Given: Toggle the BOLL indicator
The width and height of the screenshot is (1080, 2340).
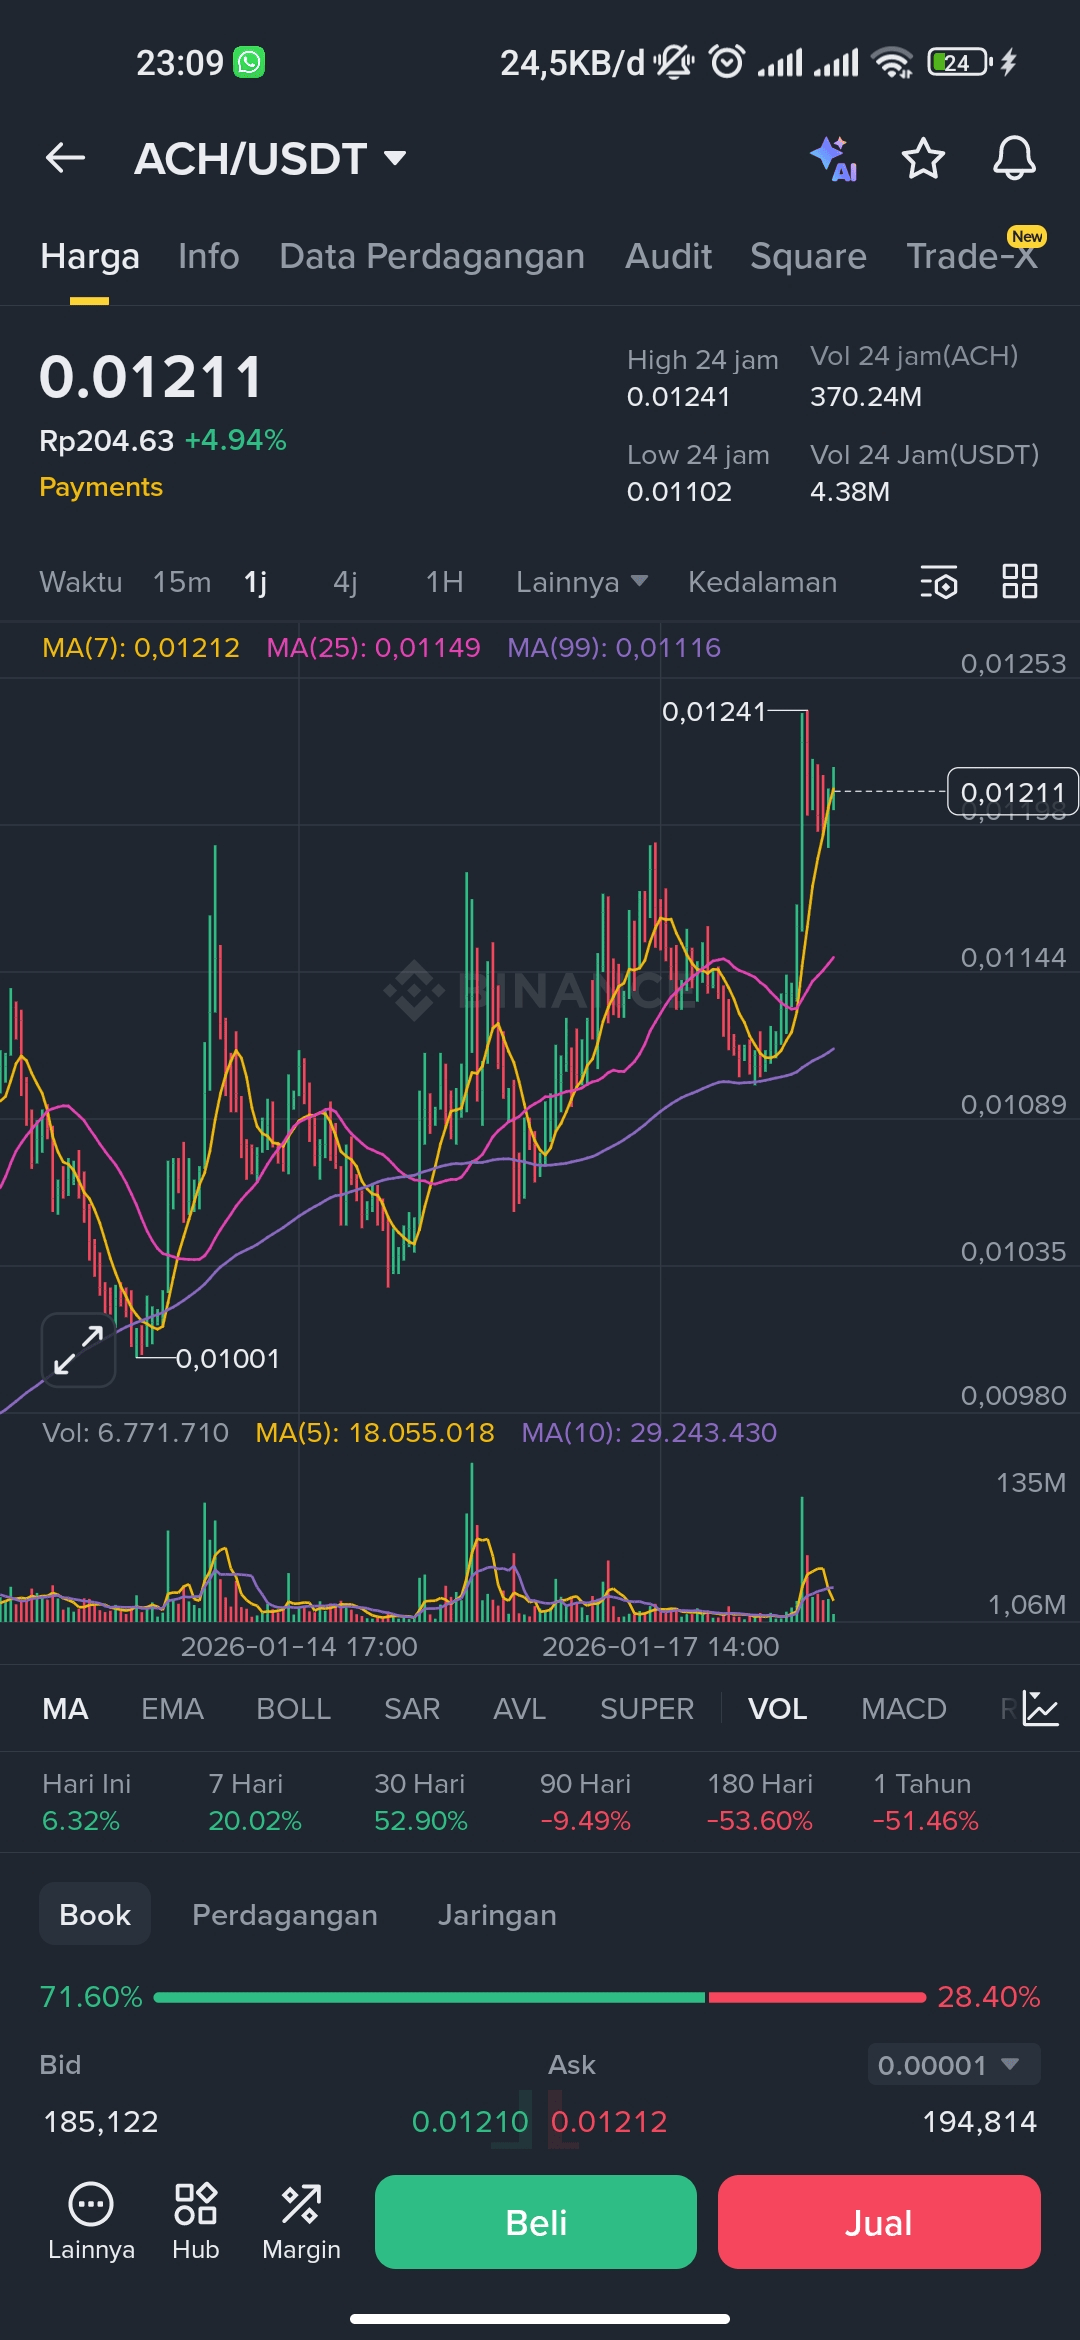Looking at the screenshot, I should tap(293, 1708).
